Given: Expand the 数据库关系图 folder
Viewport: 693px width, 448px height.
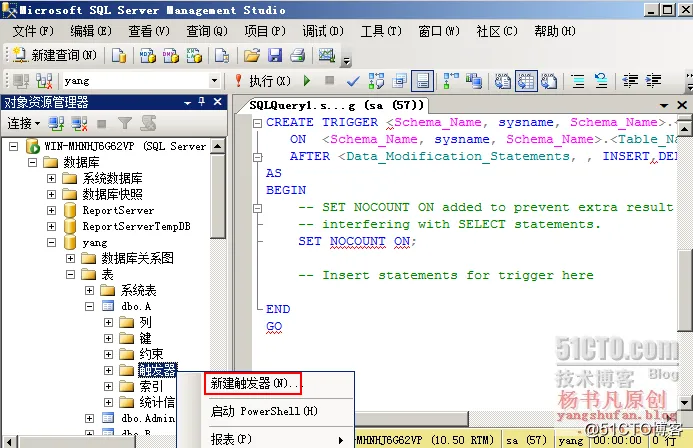Looking at the screenshot, I should (70, 258).
